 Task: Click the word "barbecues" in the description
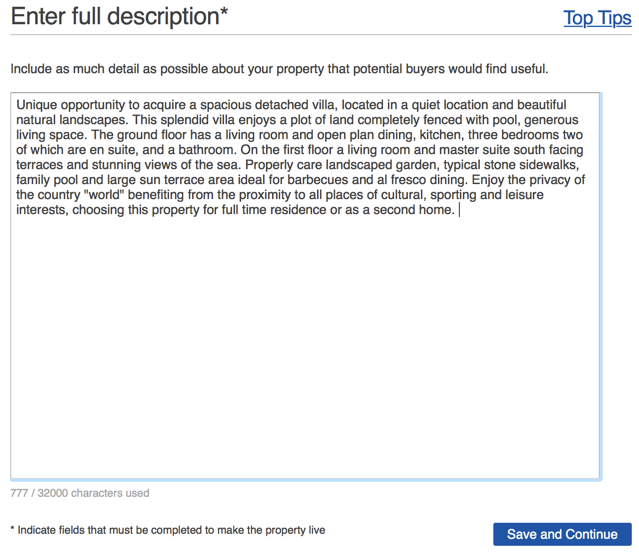pos(317,180)
